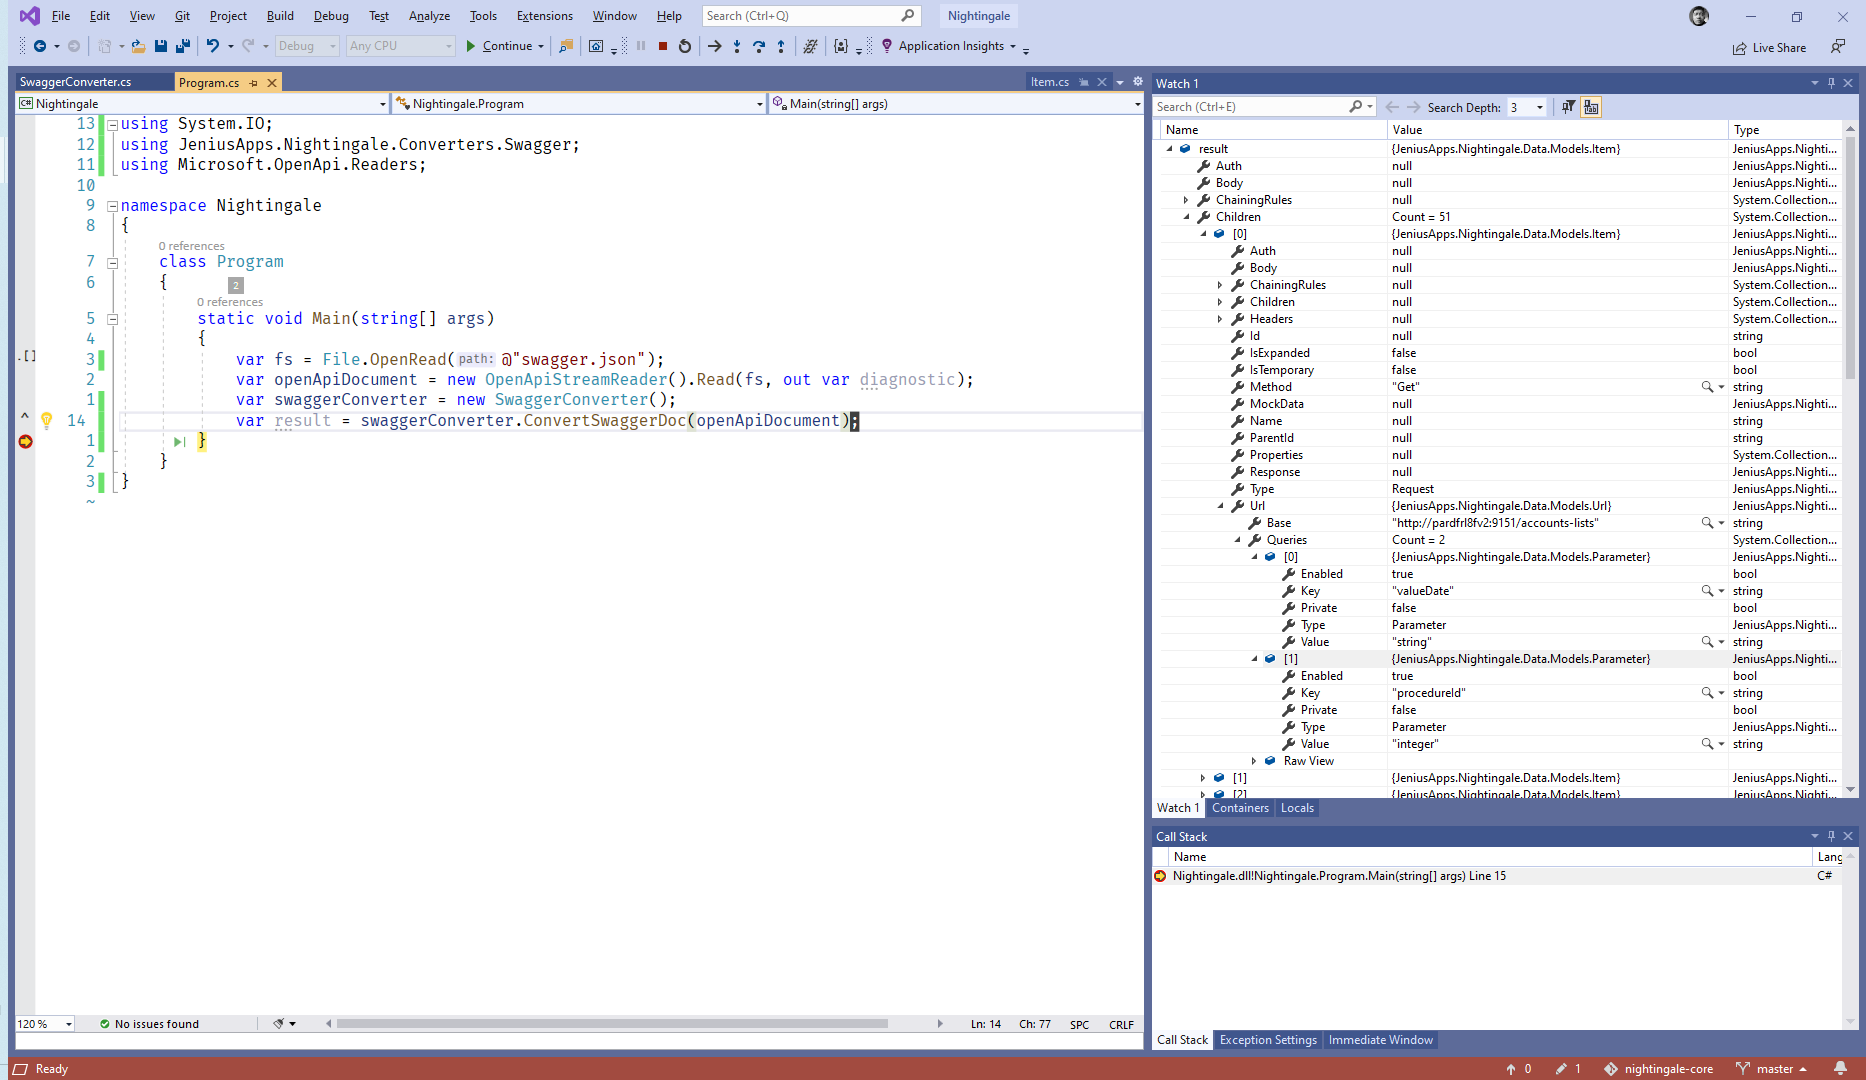Screen dimensions: 1866x1080
Task: Open the Search Depth dropdown
Action: click(x=1540, y=107)
